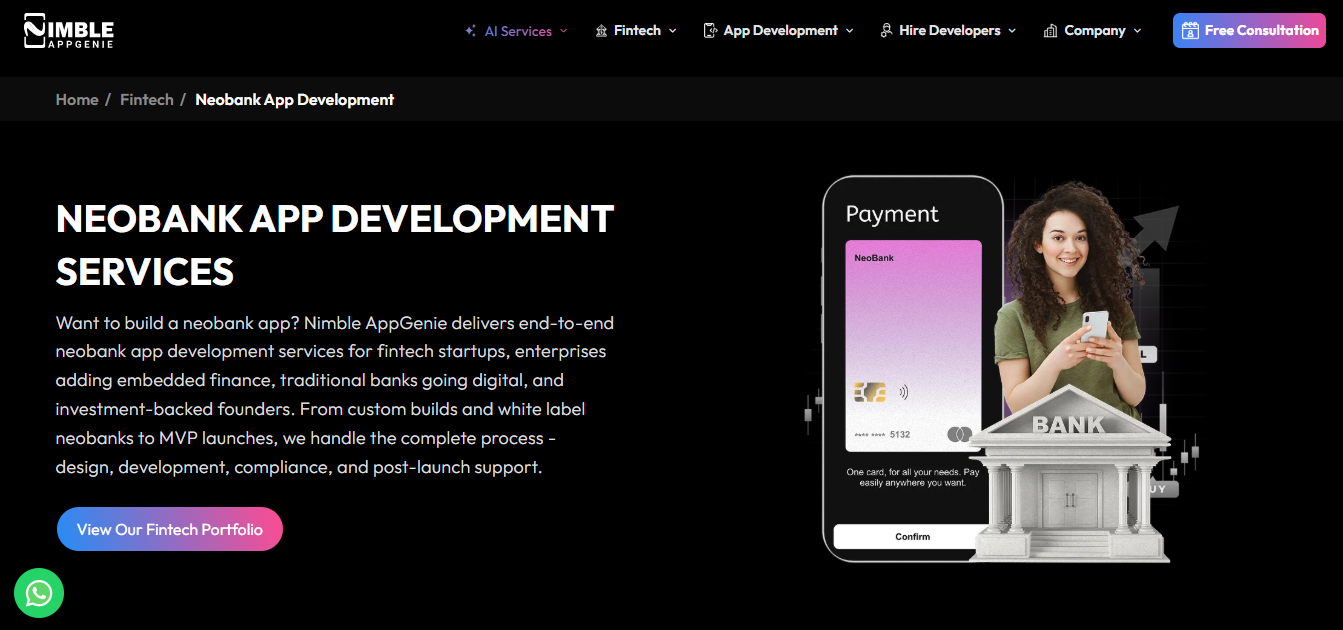Go to Fintech breadcrumb link
This screenshot has width=1343, height=630.
click(147, 100)
